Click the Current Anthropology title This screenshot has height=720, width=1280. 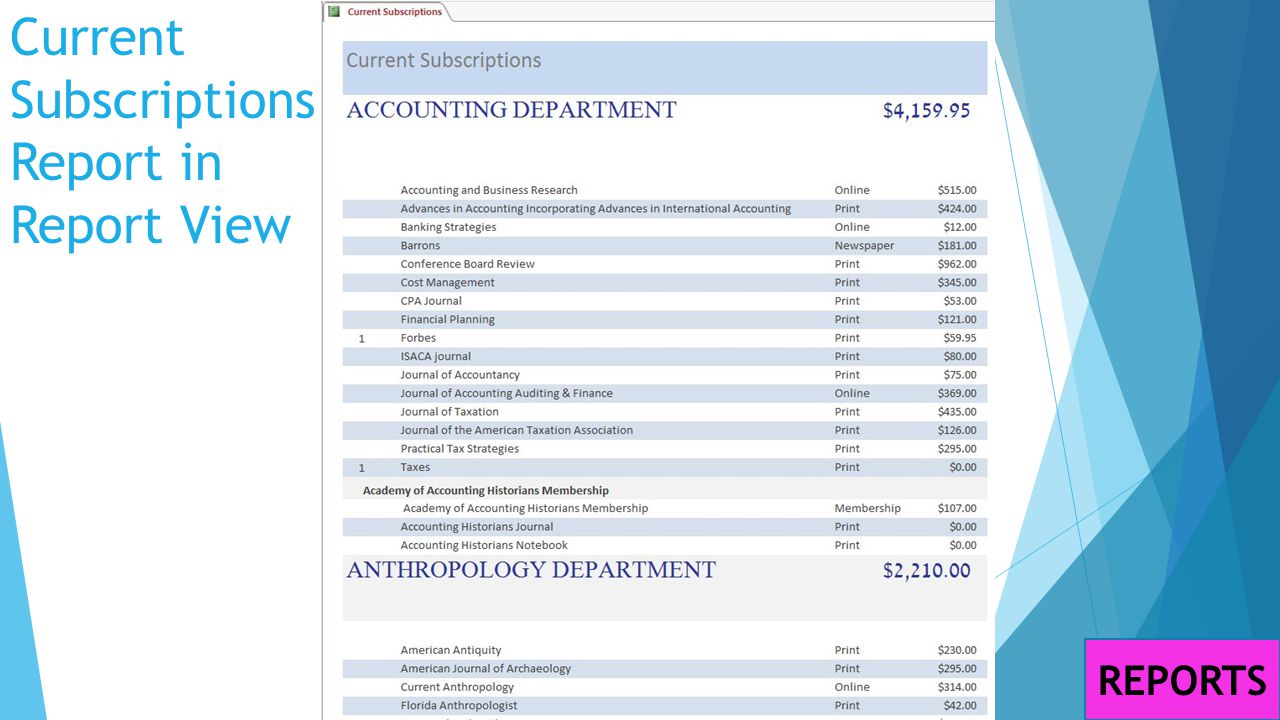click(x=457, y=687)
